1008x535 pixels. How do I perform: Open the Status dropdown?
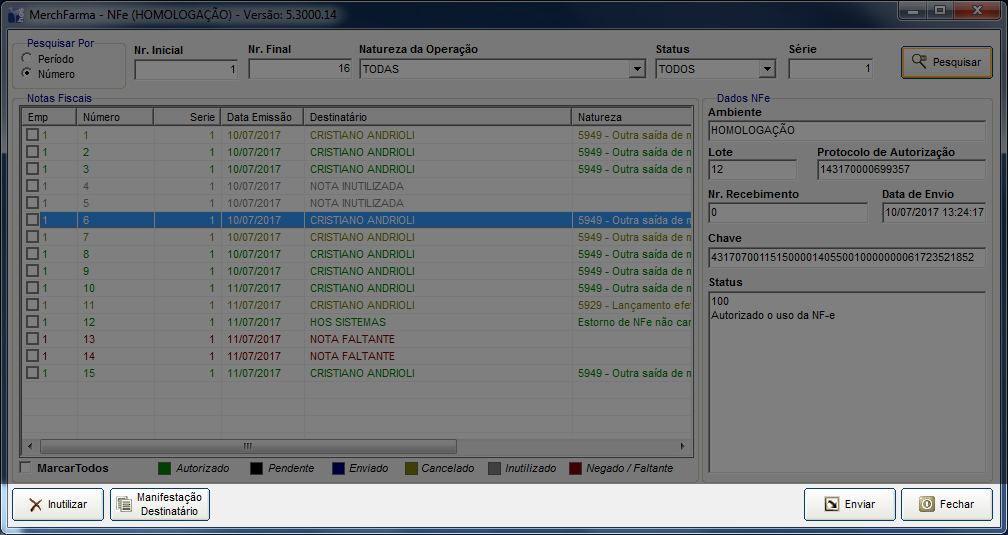[x=767, y=70]
